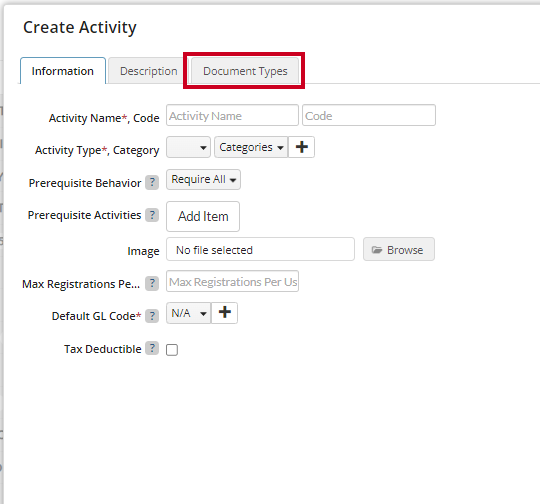Click the plus icon beside Default GL Code

pyautogui.click(x=225, y=313)
